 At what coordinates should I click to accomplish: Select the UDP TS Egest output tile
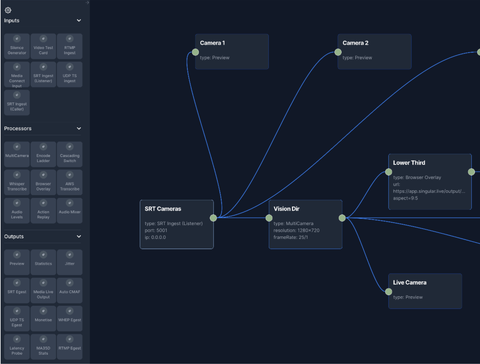tap(17, 319)
